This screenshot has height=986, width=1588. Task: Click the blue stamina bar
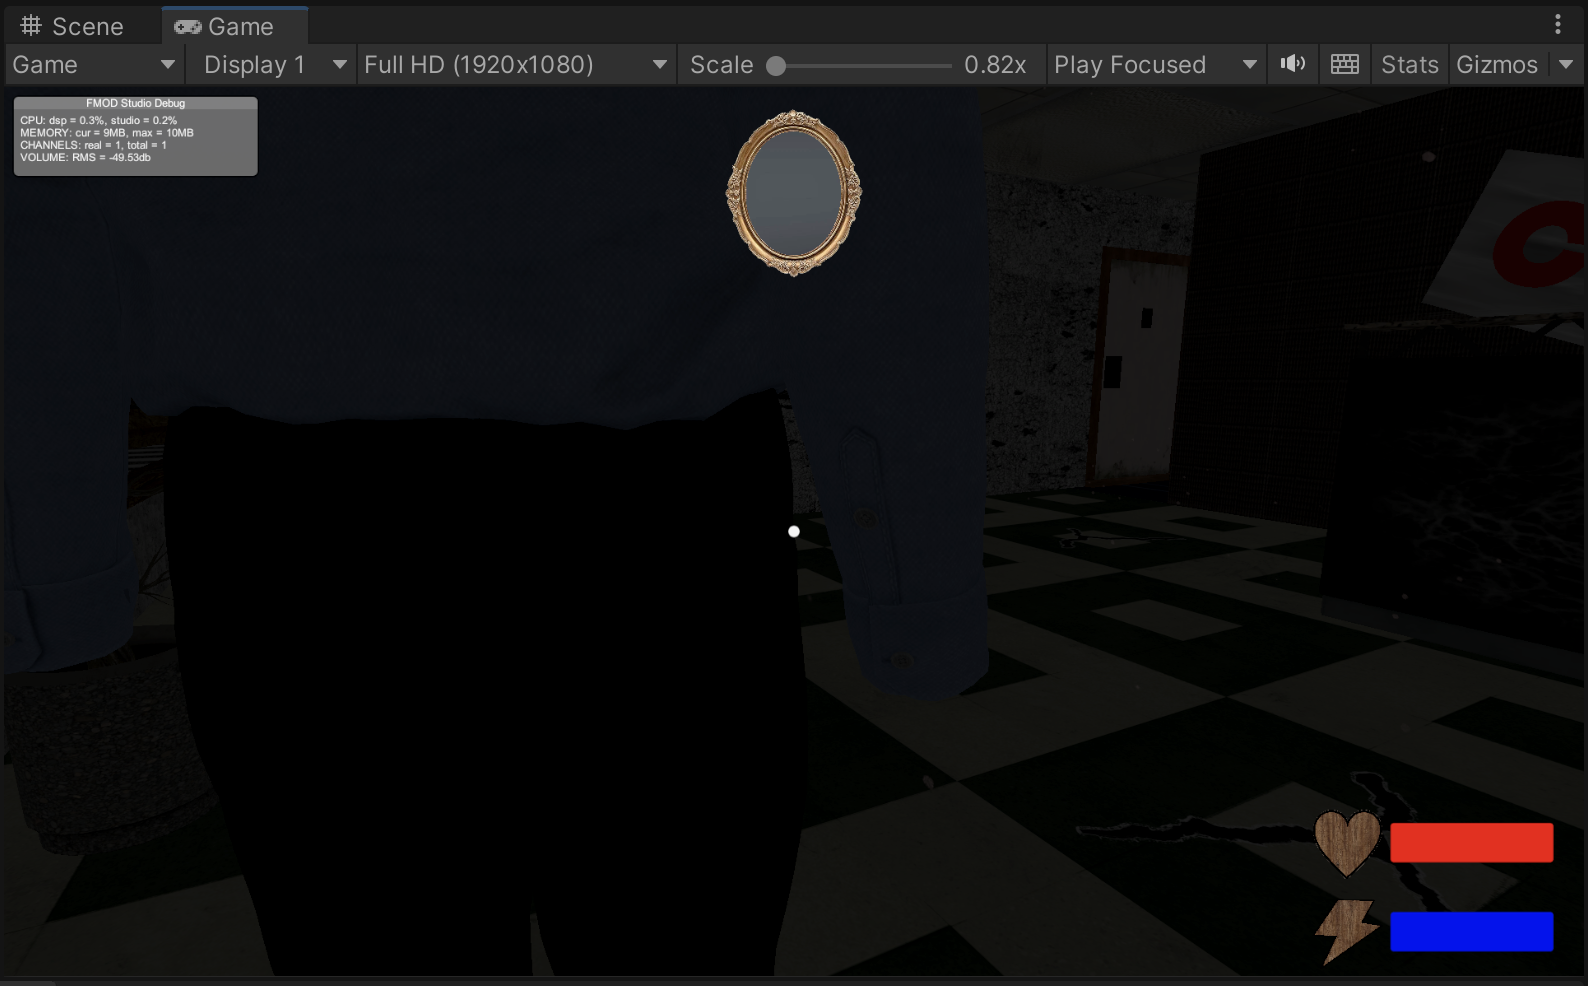coord(1471,931)
